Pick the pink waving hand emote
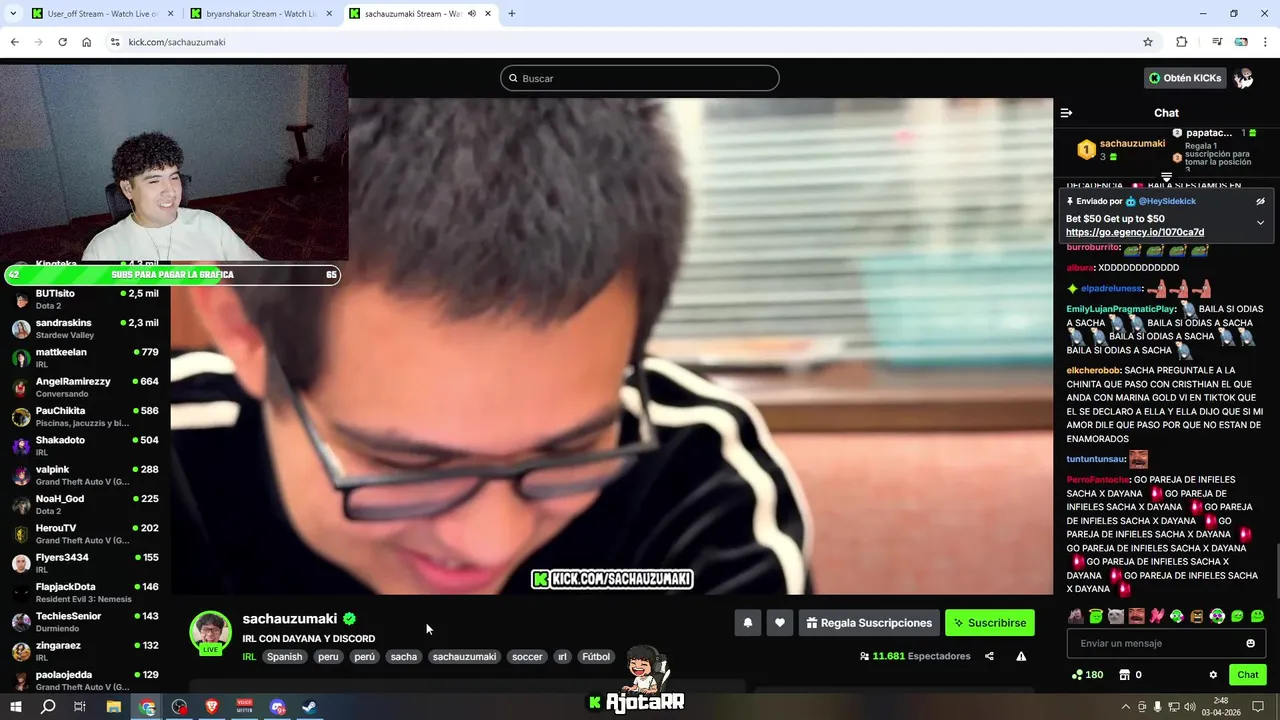Viewport: 1280px width, 720px height. [x=1157, y=616]
